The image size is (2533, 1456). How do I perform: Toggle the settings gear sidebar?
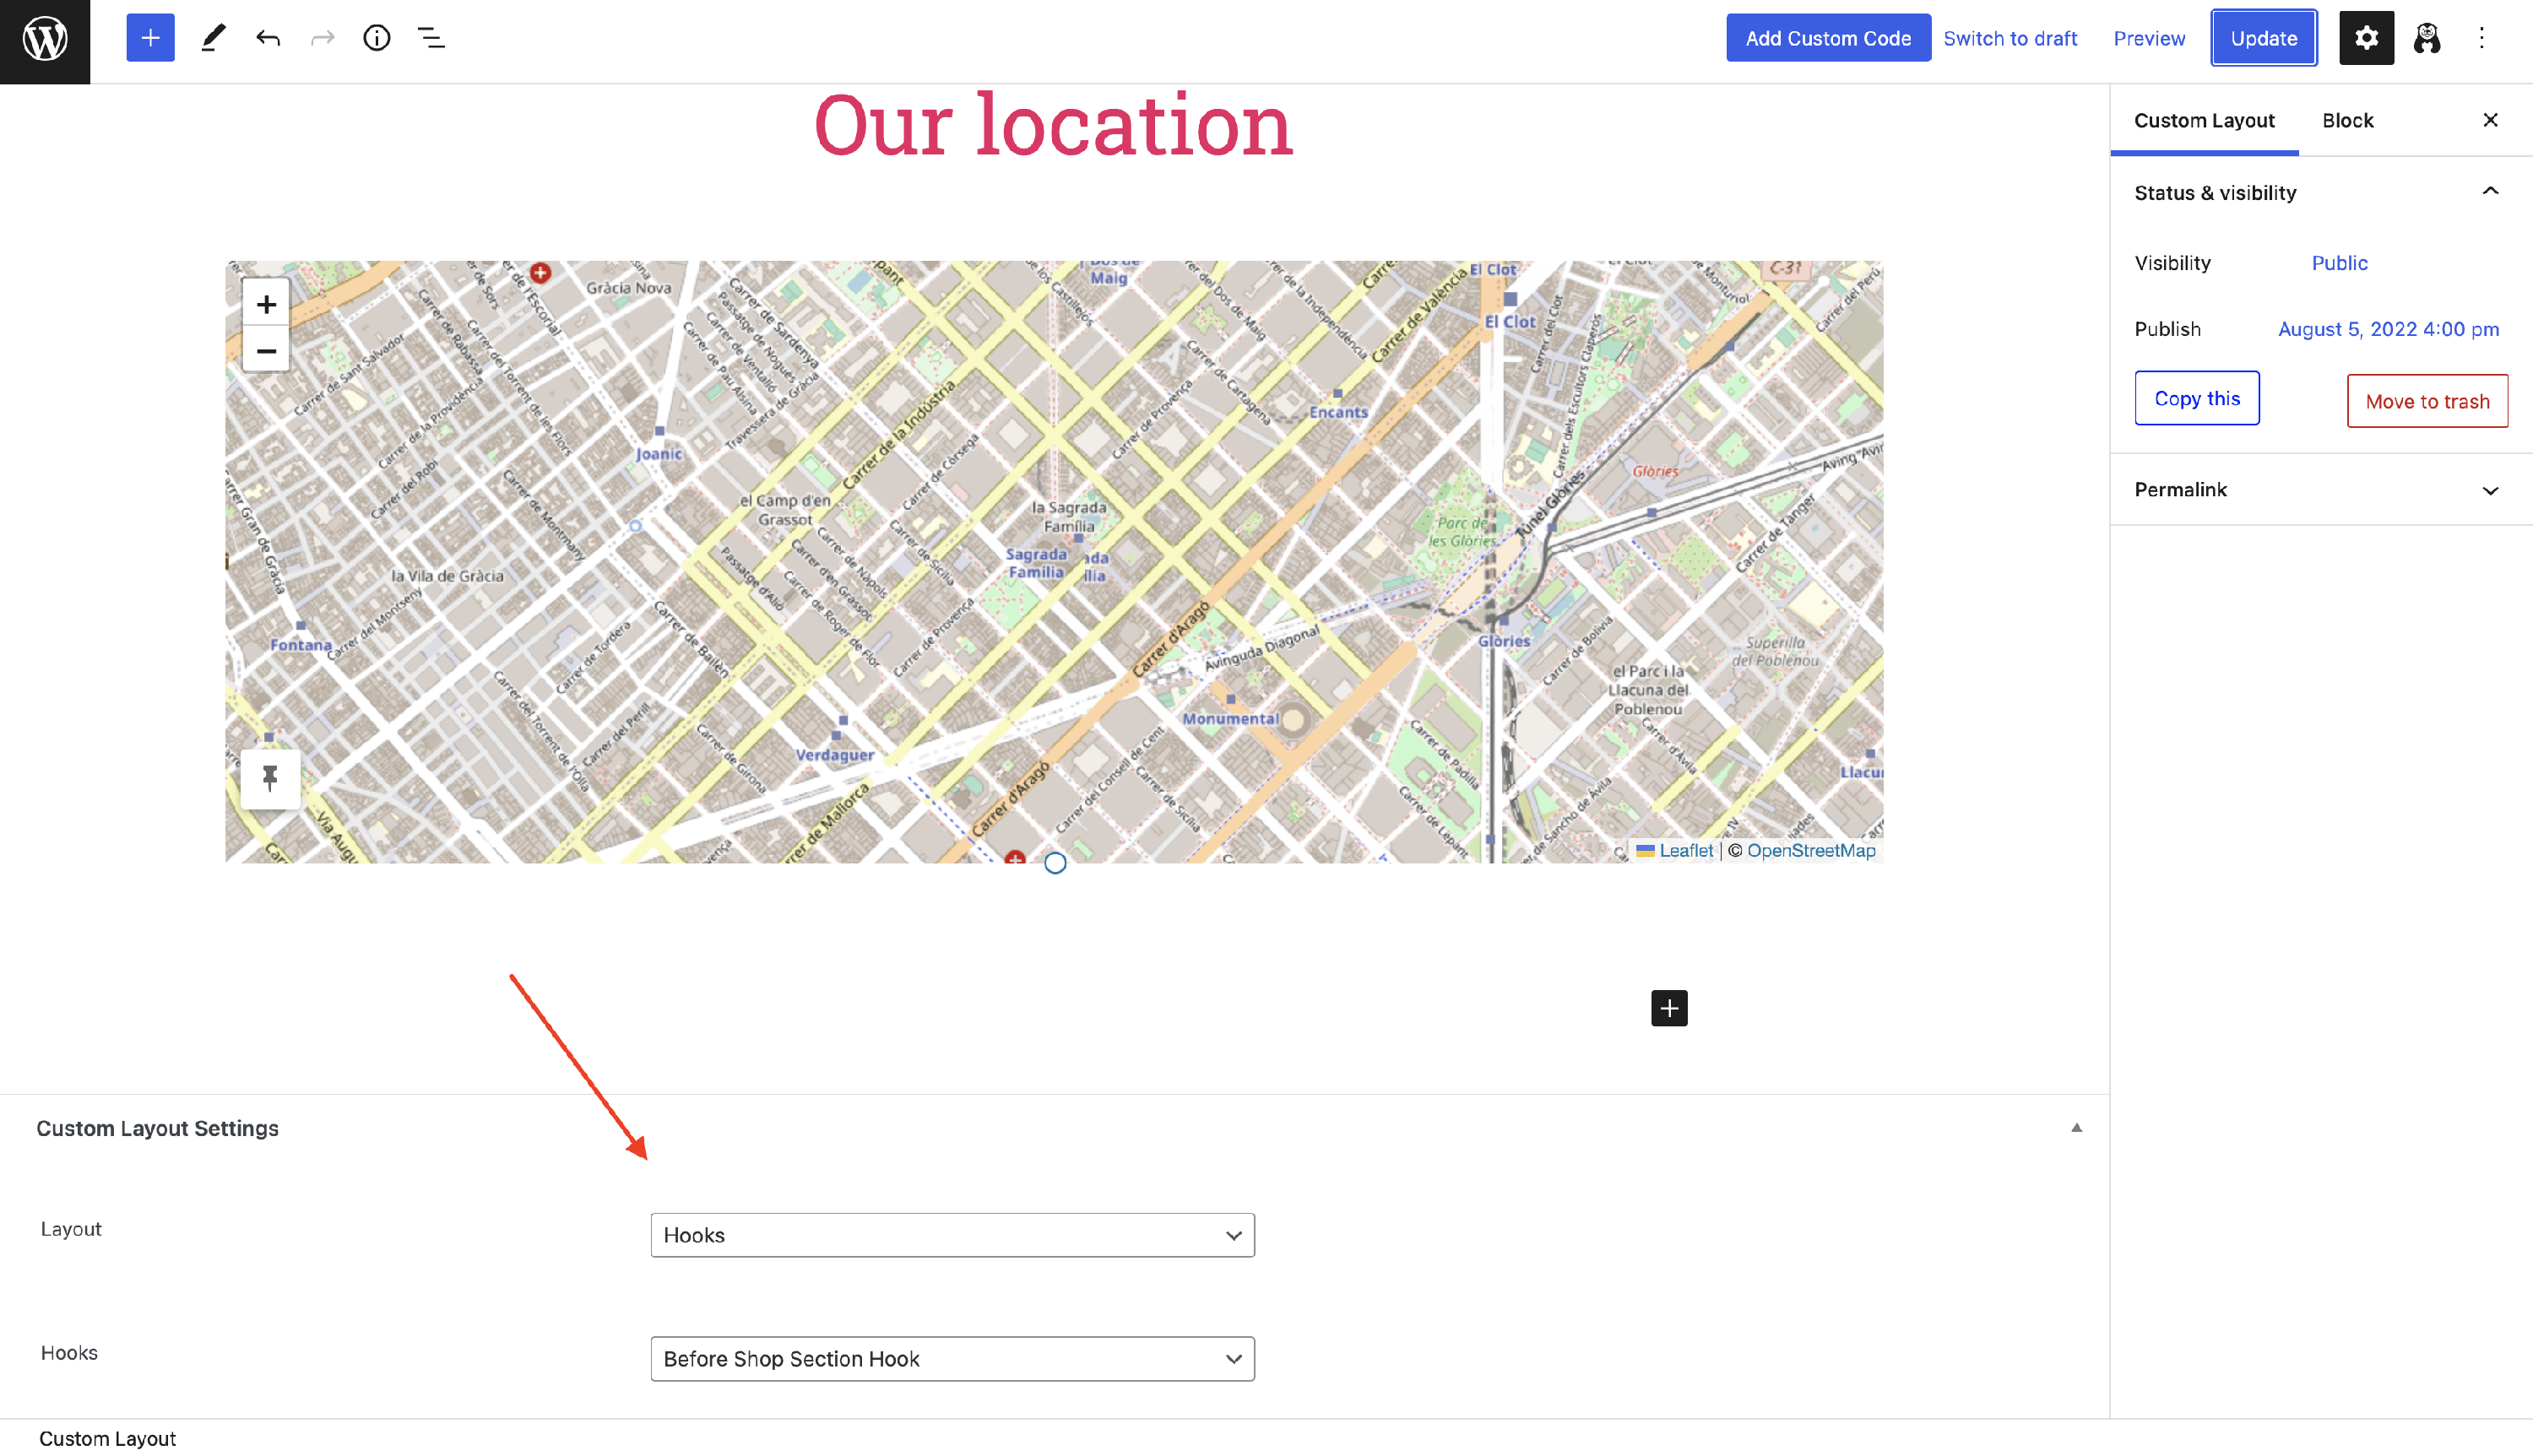[2365, 38]
